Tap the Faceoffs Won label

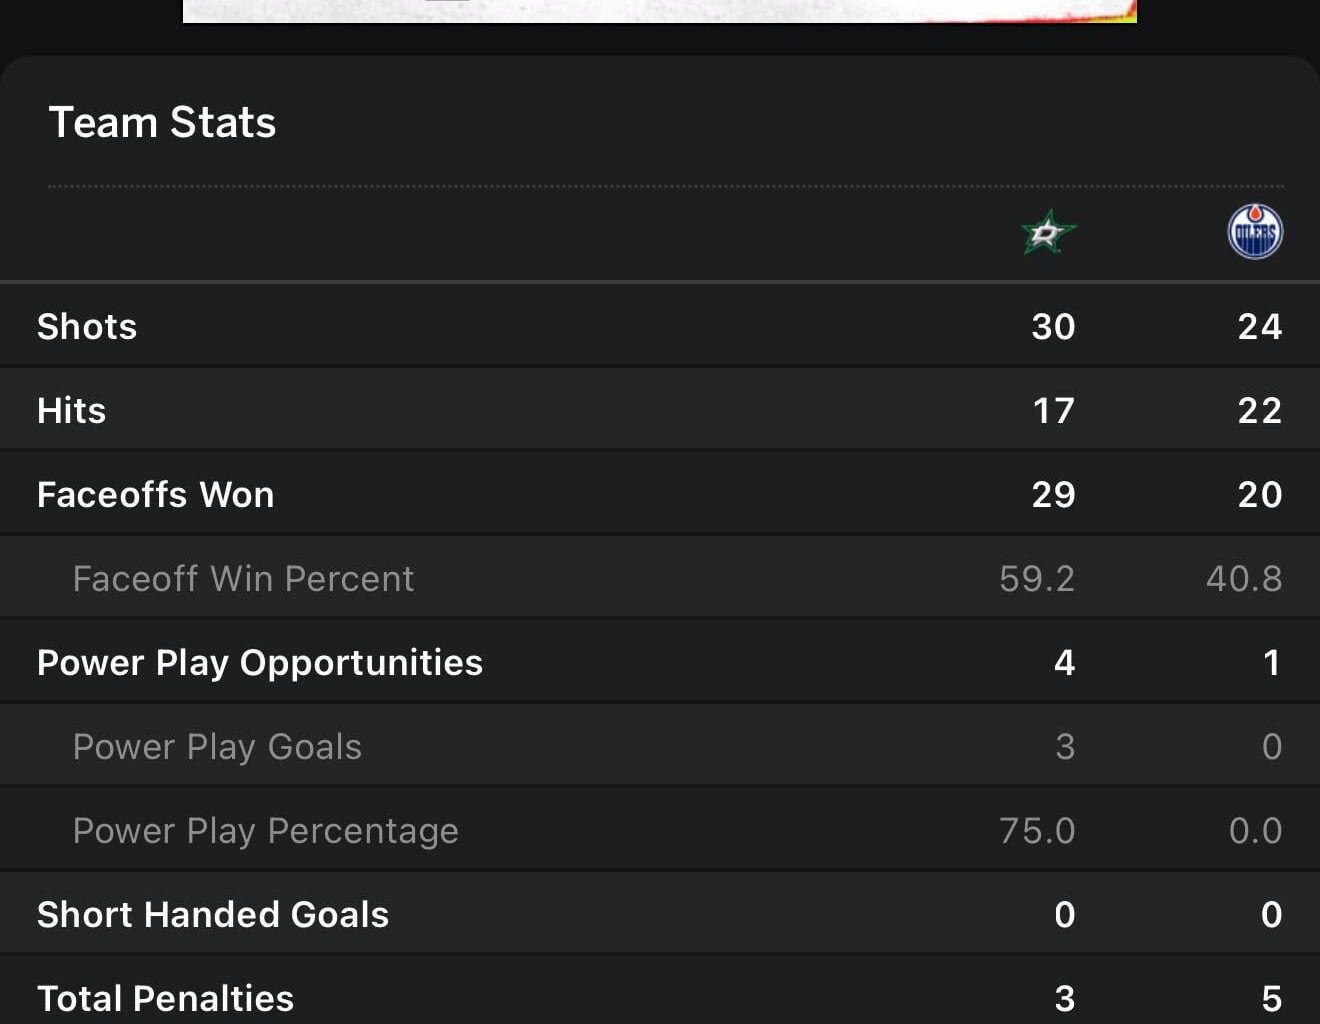[x=155, y=495]
